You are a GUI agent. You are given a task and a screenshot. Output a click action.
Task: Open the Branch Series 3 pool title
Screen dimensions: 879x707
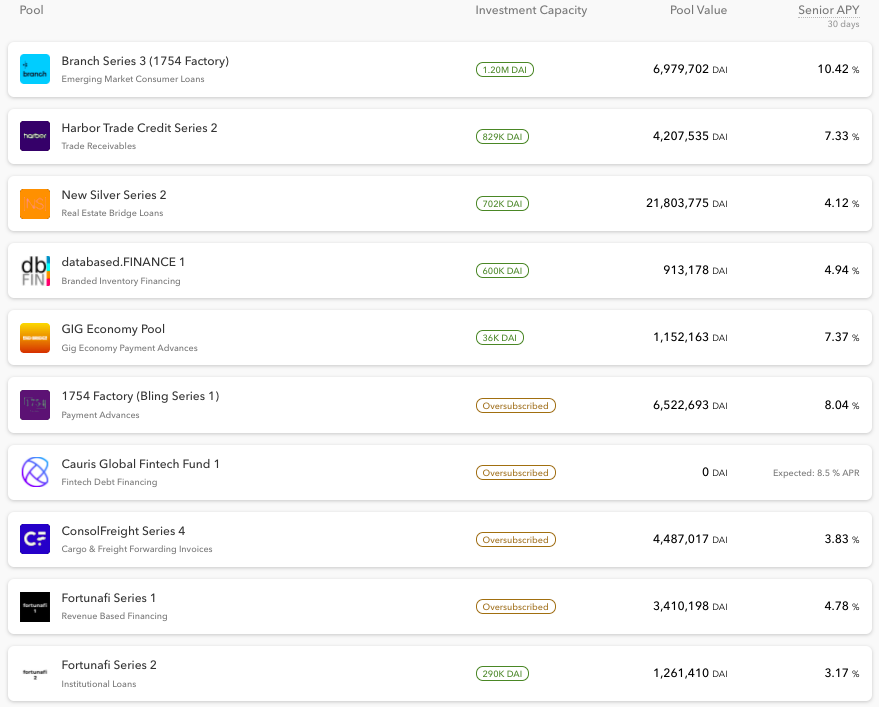145,61
